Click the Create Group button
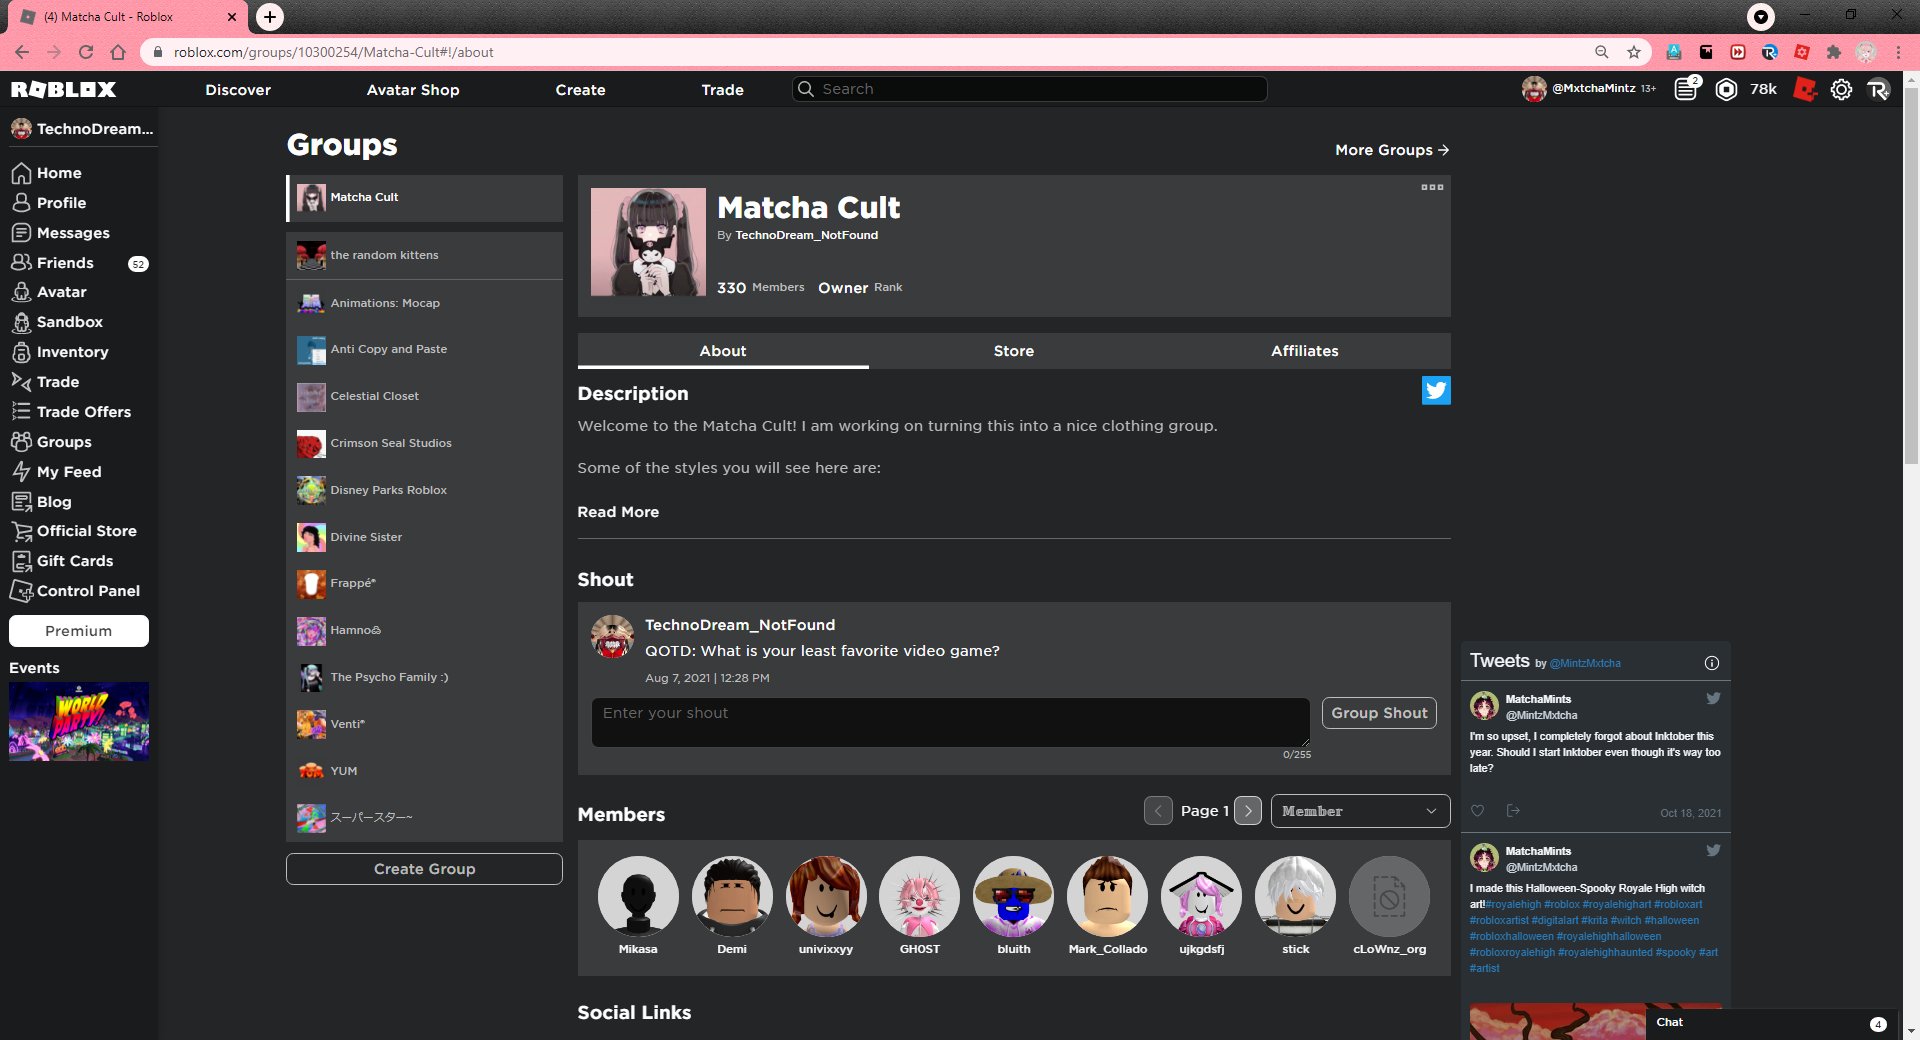The width and height of the screenshot is (1920, 1040). [424, 869]
